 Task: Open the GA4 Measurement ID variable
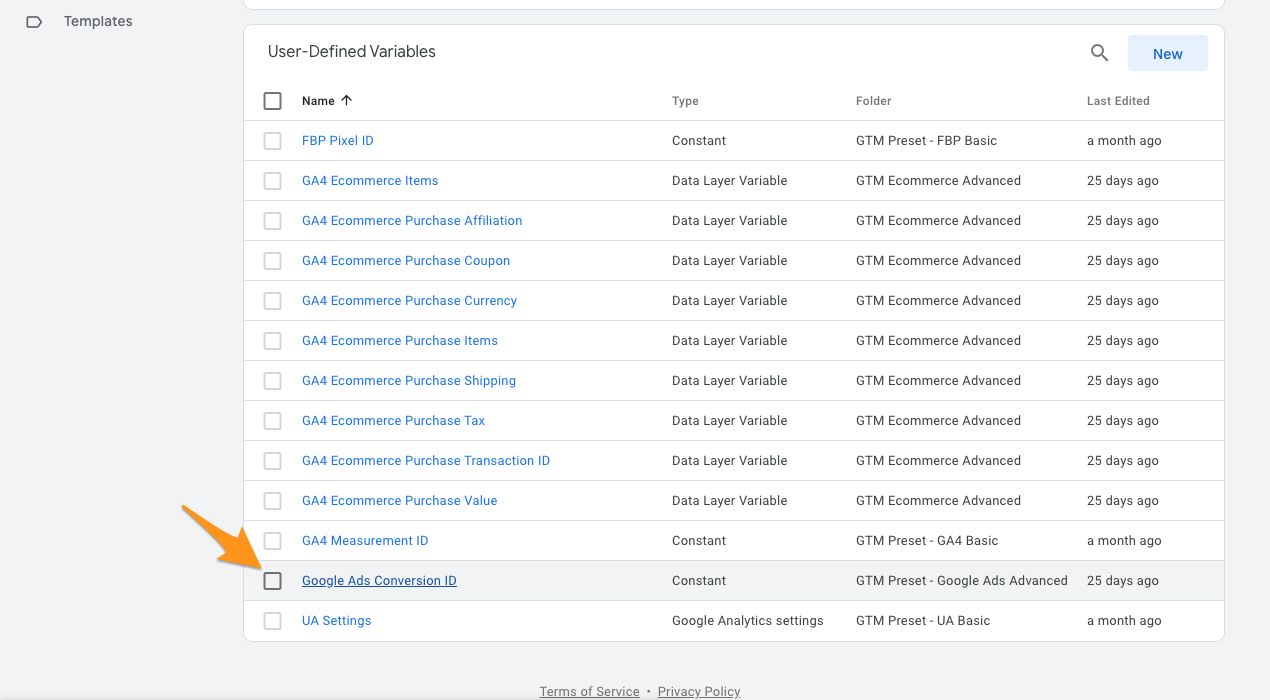tap(365, 541)
